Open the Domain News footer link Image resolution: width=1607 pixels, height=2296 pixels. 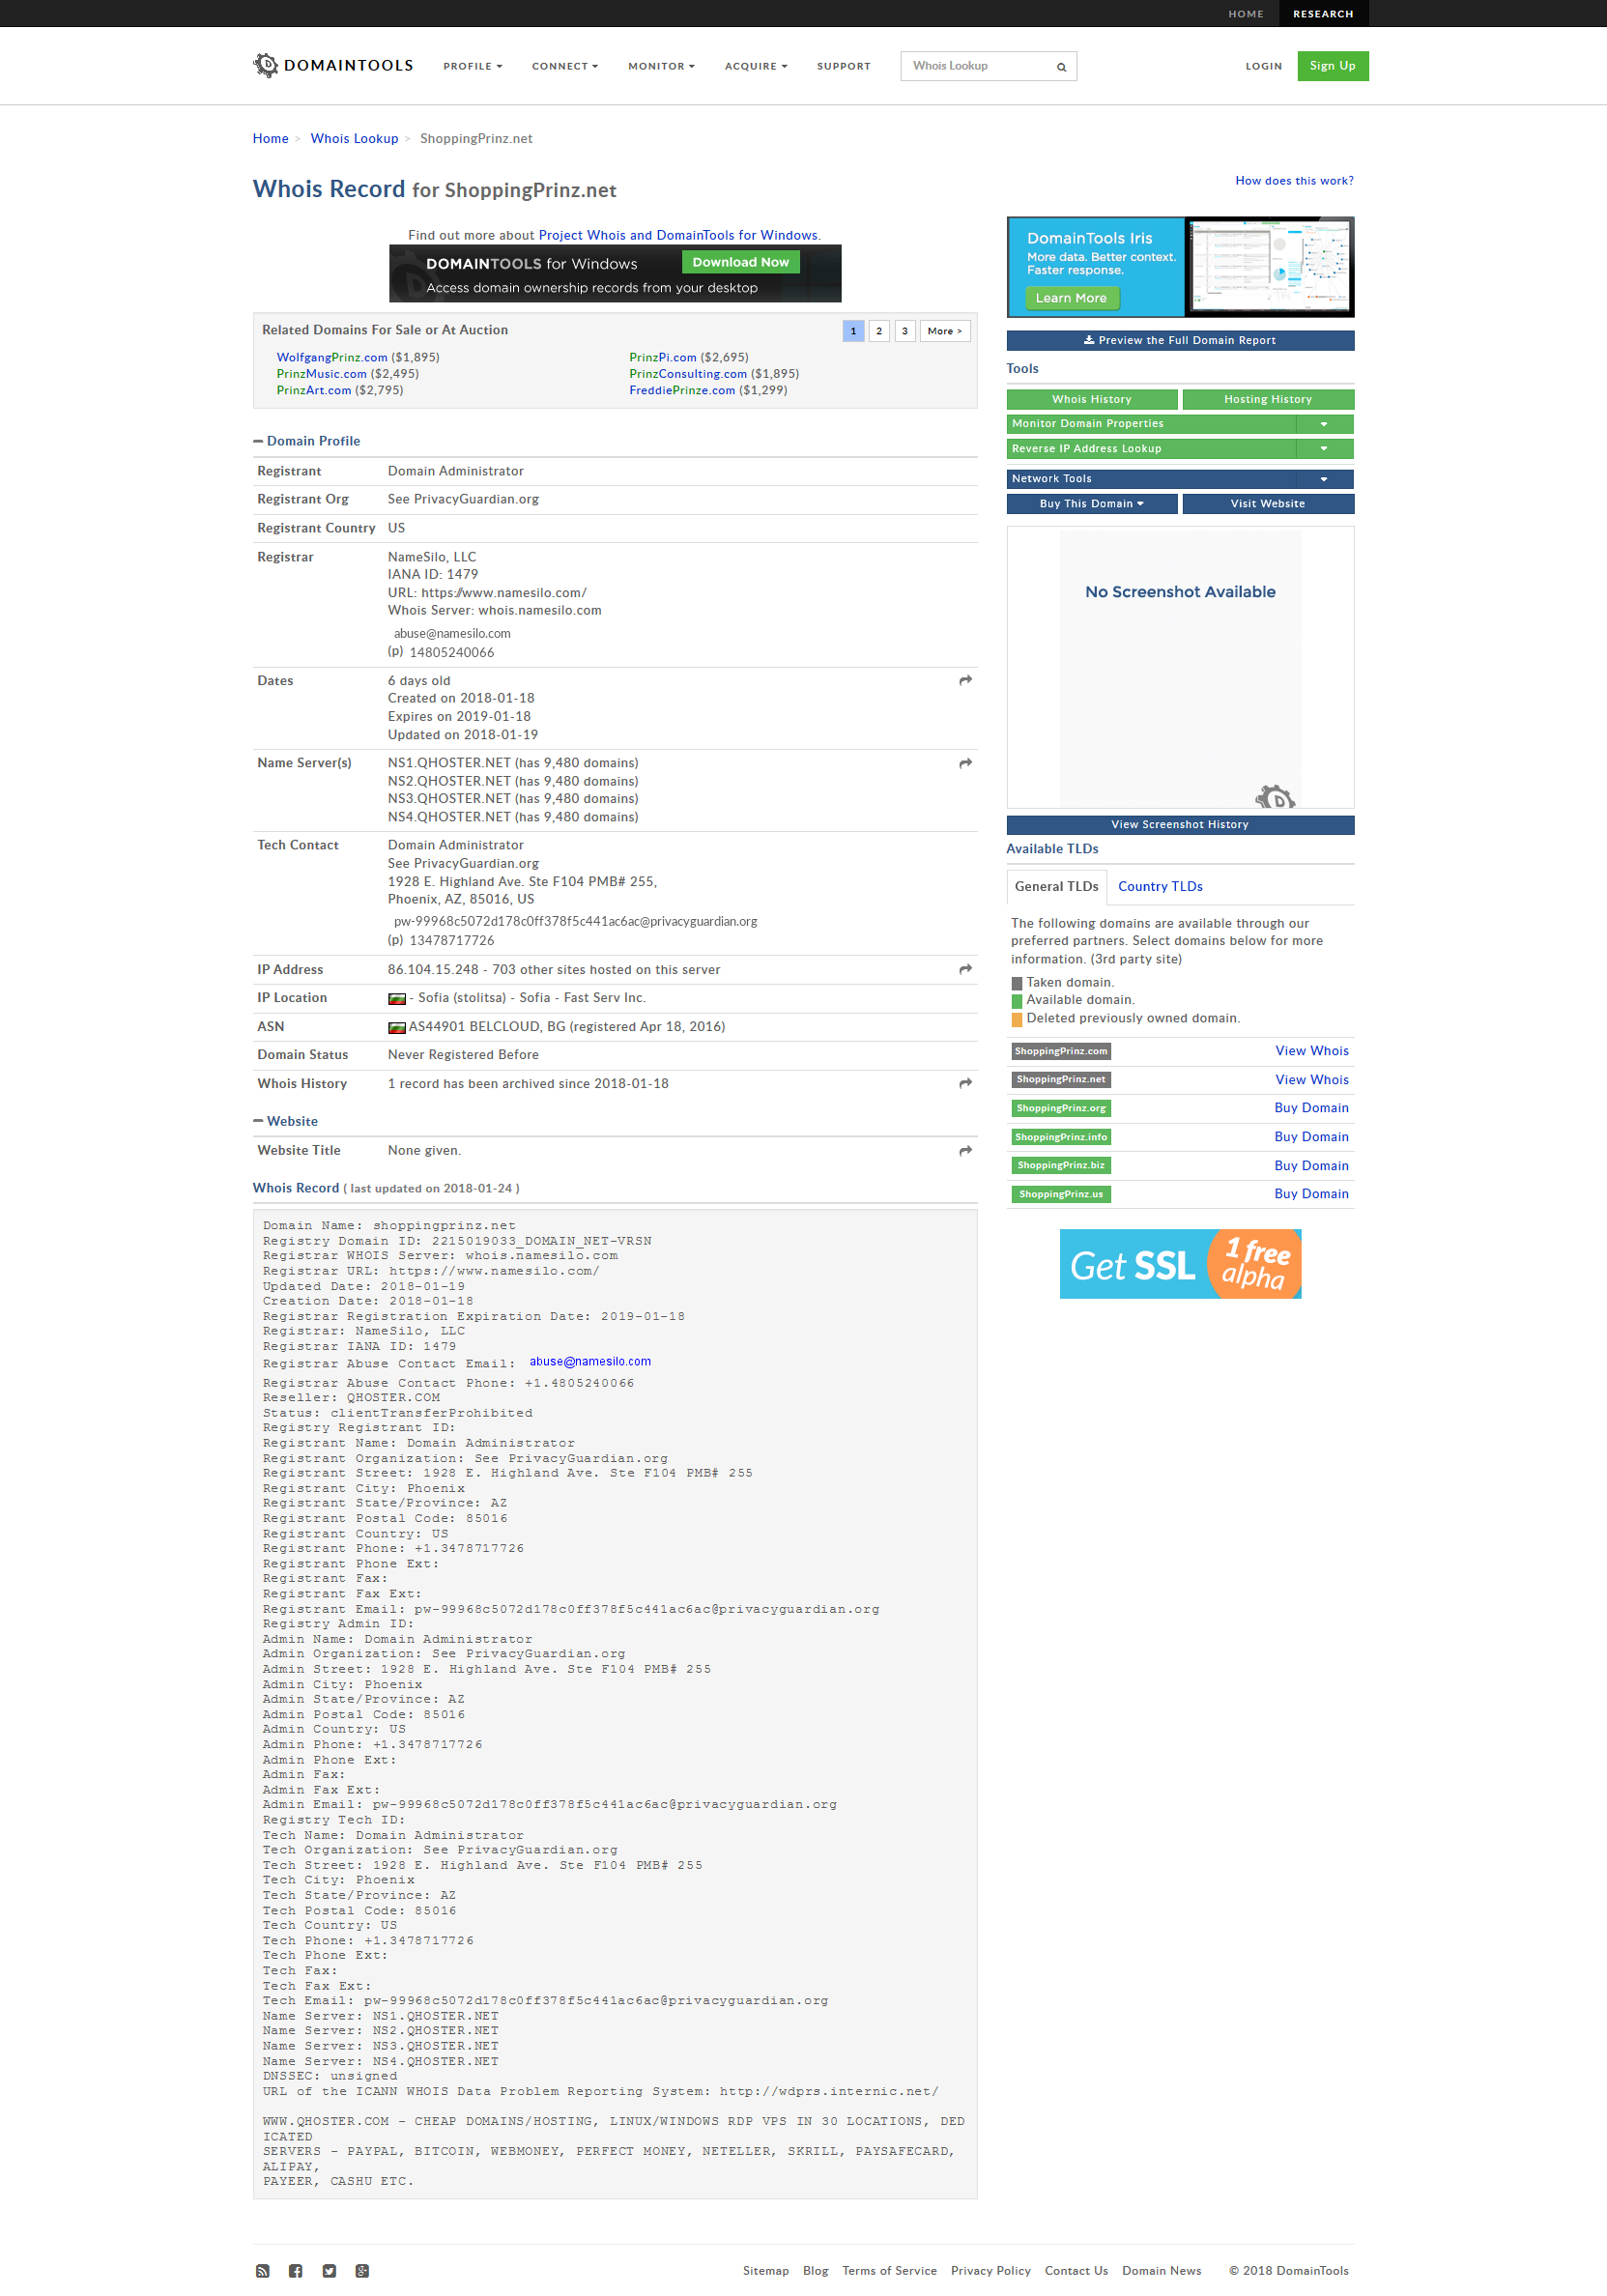point(1161,2271)
